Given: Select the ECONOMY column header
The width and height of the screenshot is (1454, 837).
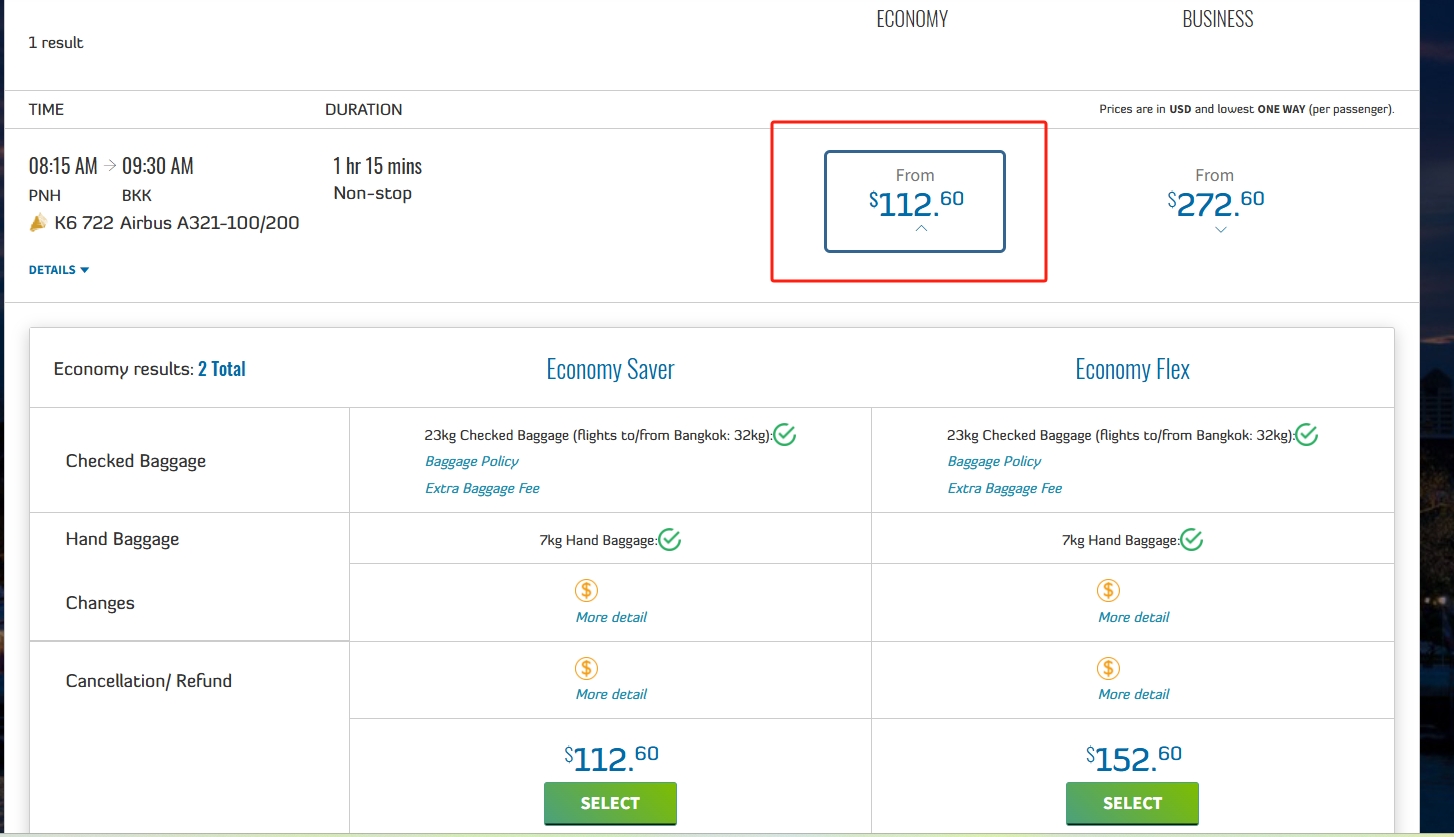Looking at the screenshot, I should (x=912, y=19).
